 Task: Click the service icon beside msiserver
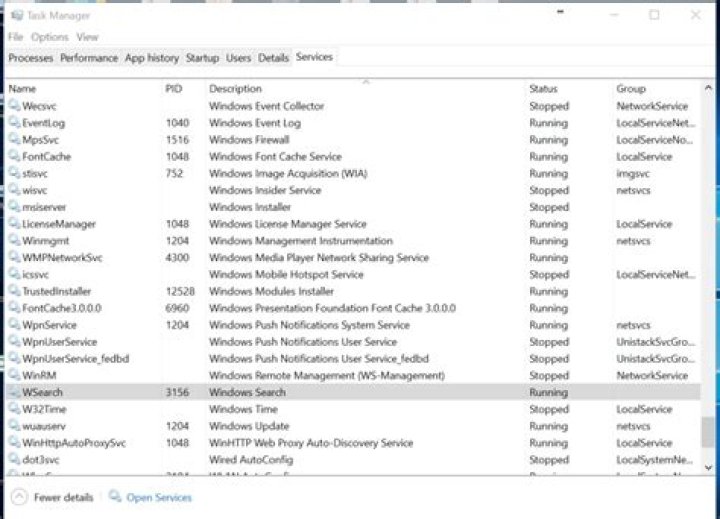pyautogui.click(x=14, y=206)
